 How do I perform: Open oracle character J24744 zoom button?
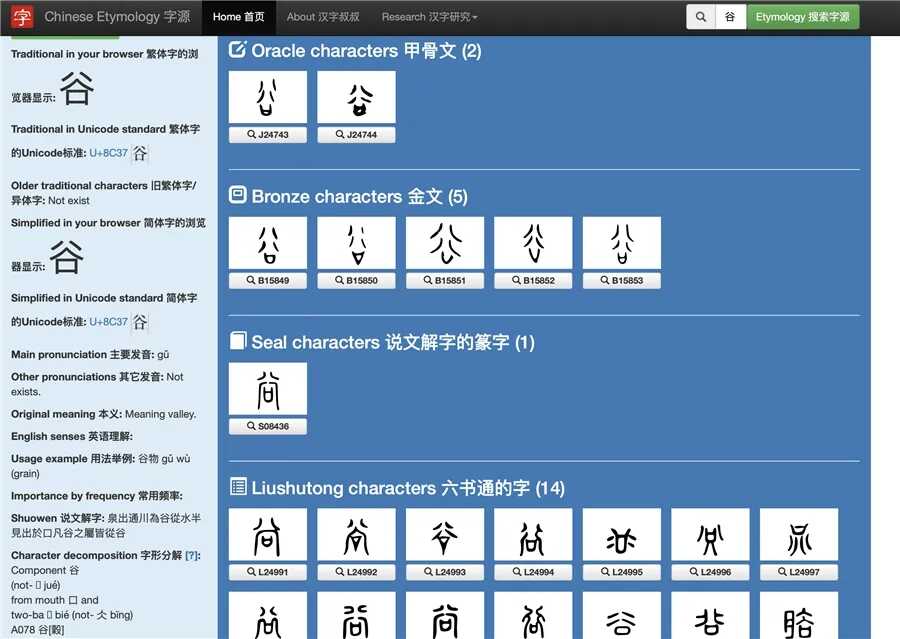click(x=356, y=135)
